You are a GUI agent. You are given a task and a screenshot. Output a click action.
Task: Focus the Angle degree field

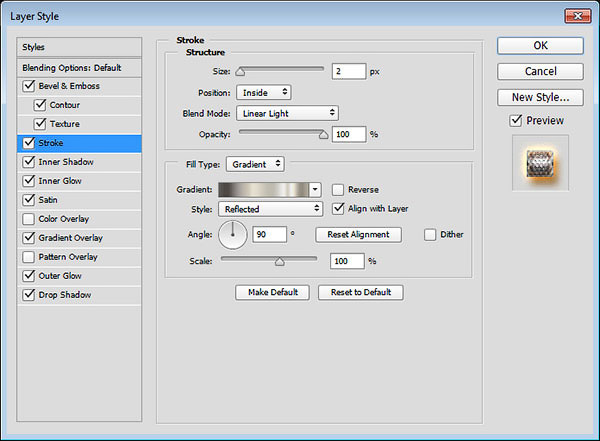269,234
